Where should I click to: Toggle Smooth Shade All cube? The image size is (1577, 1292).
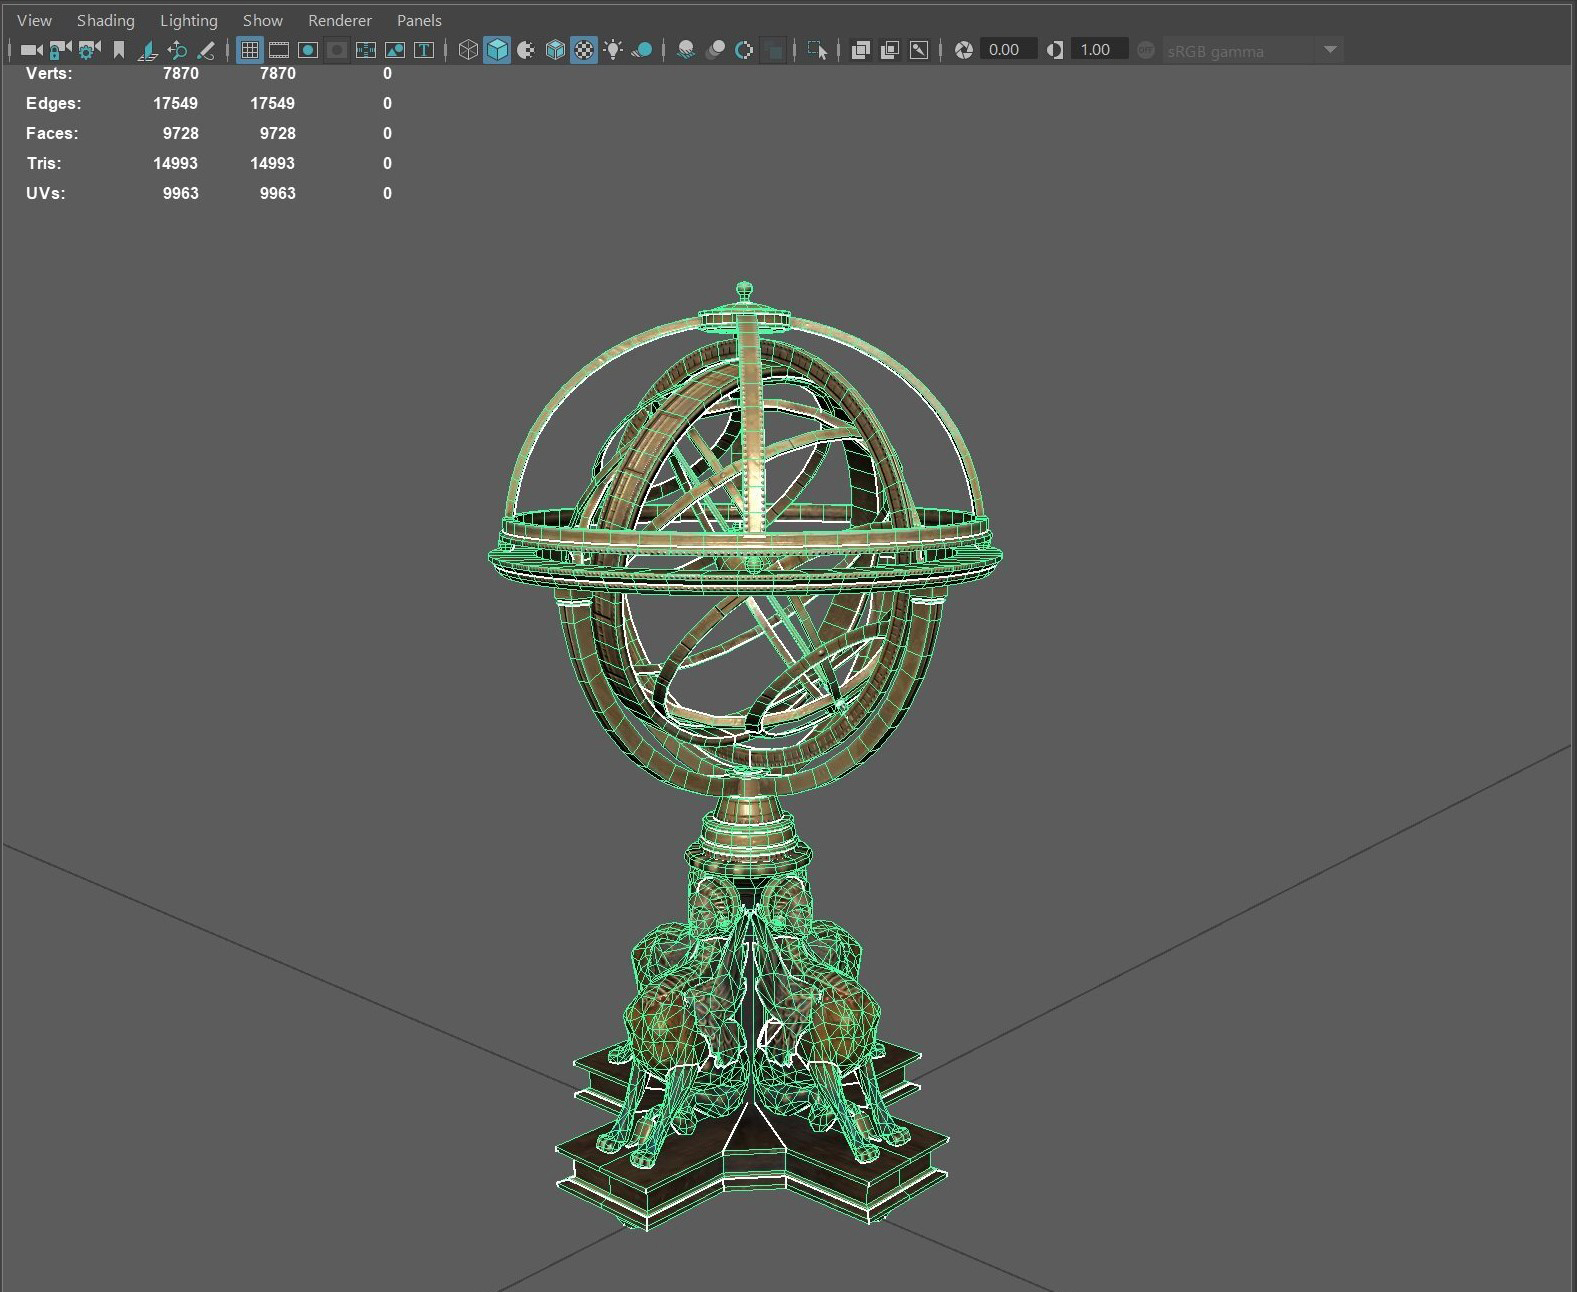(x=497, y=50)
